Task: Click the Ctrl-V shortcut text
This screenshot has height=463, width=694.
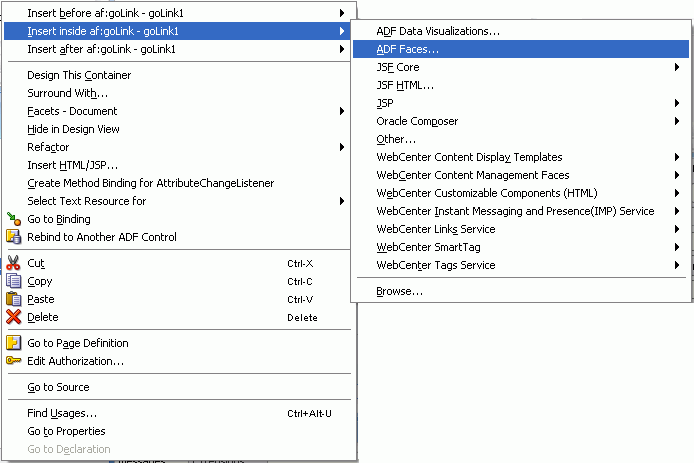Action: (x=300, y=300)
